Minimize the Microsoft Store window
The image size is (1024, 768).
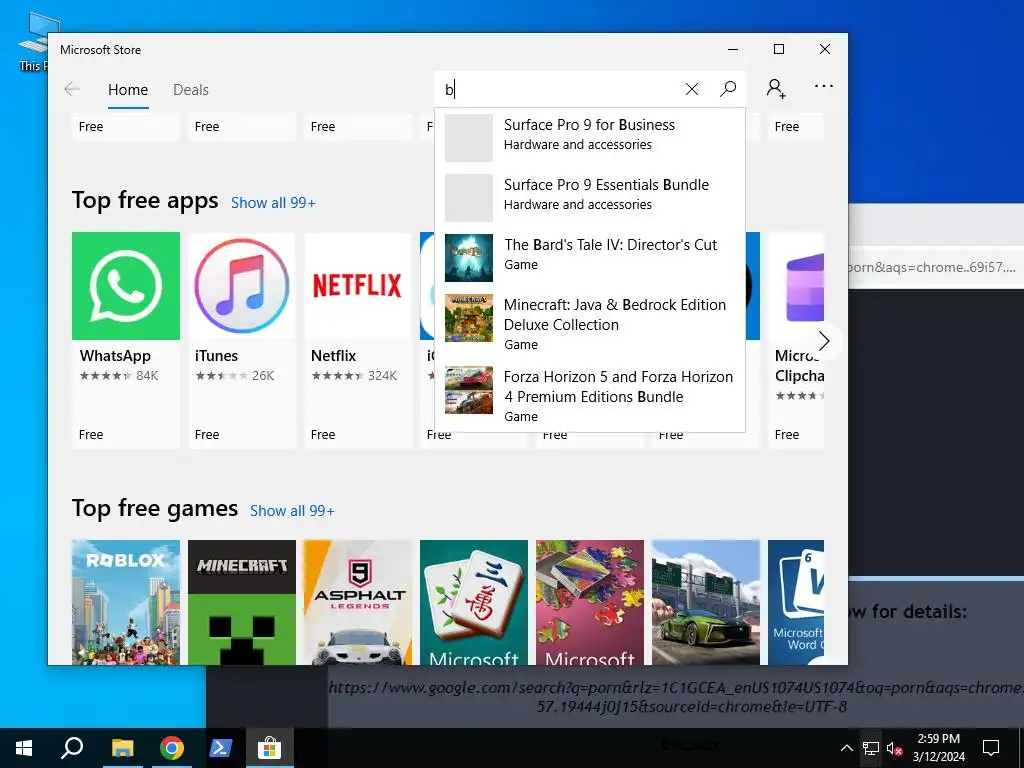click(x=733, y=49)
